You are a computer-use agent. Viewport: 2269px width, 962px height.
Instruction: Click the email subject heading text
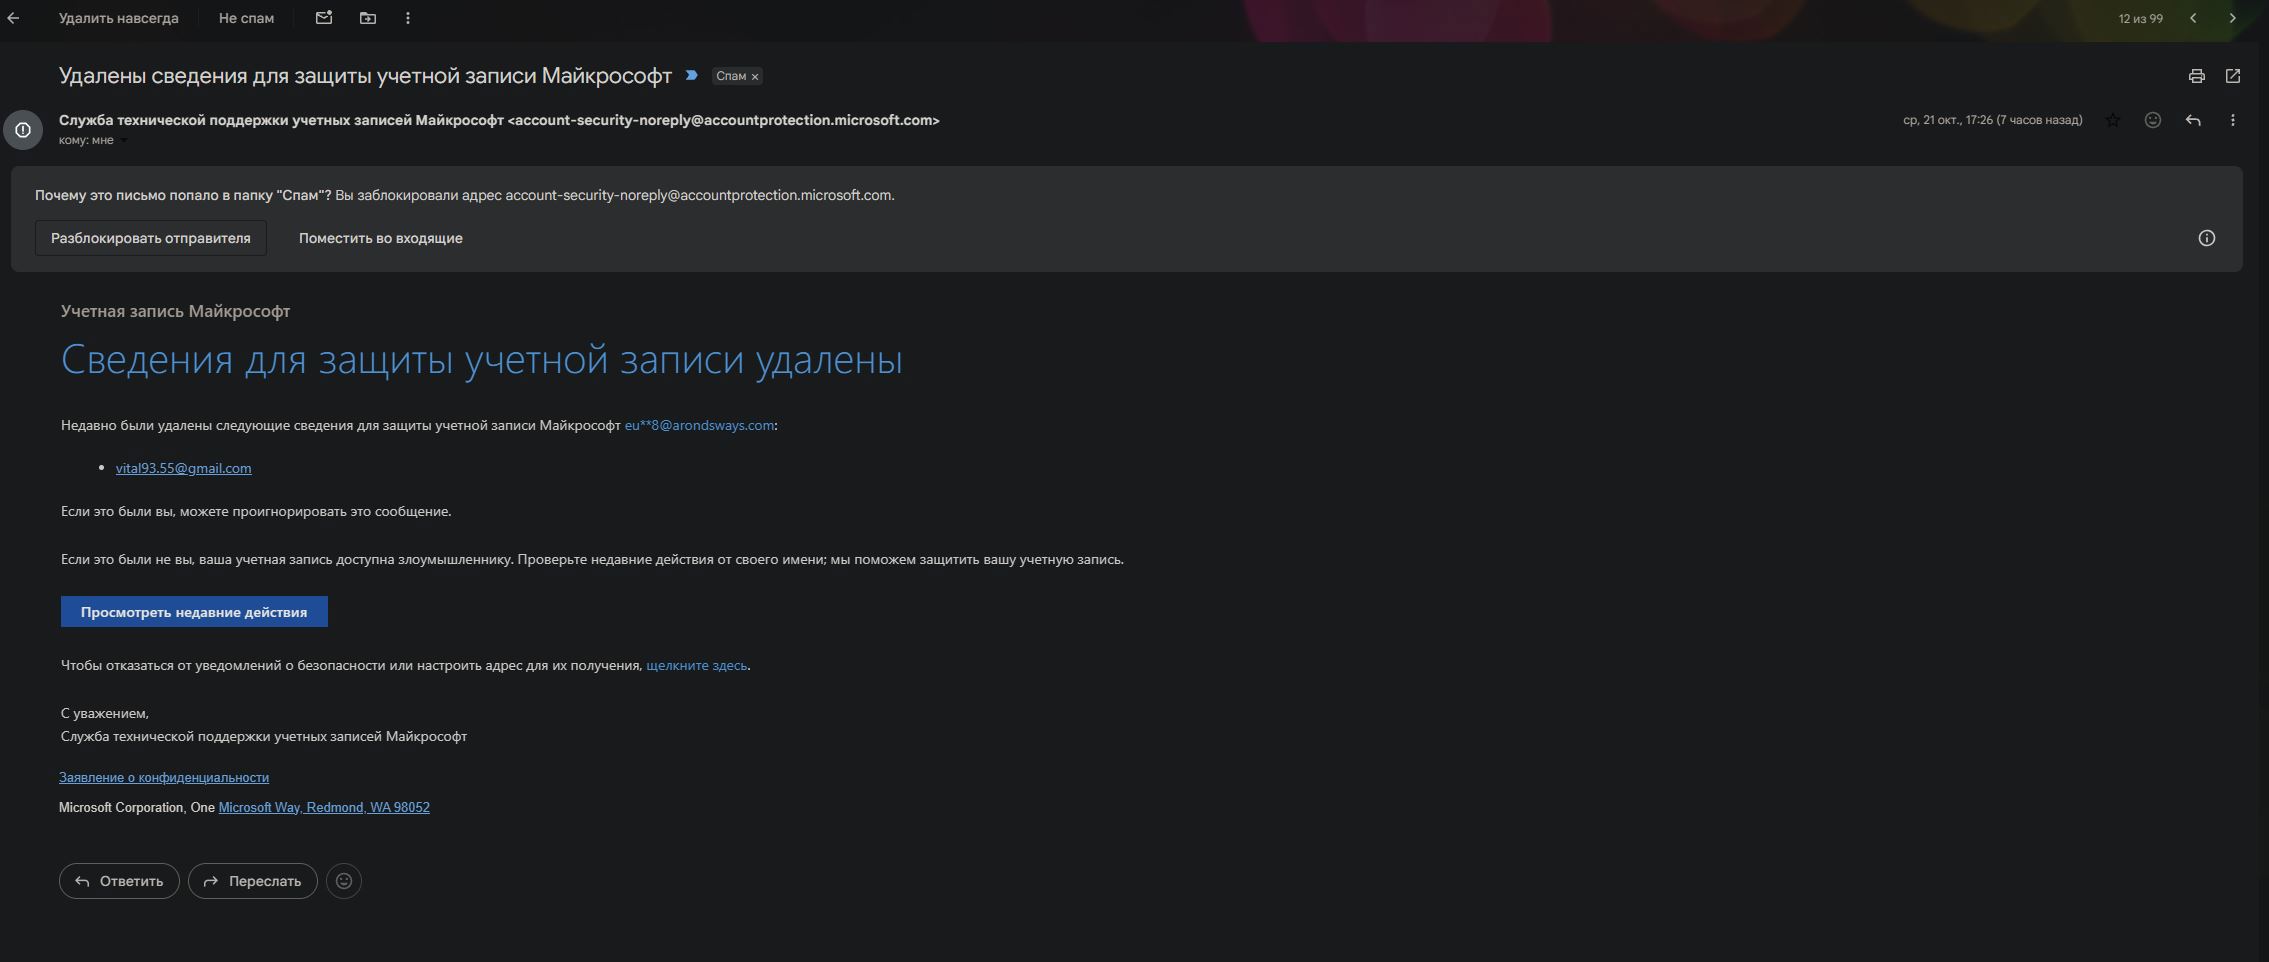point(365,76)
